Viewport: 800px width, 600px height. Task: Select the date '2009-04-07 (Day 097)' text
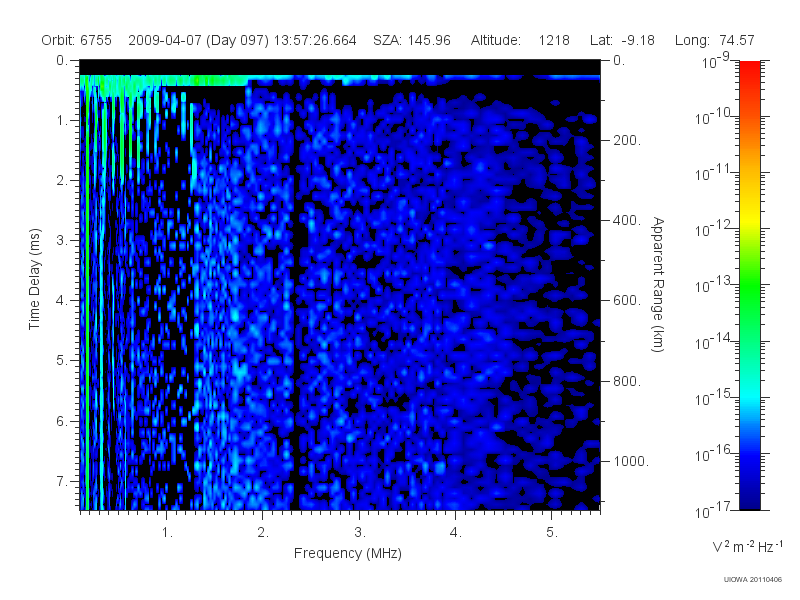198,40
